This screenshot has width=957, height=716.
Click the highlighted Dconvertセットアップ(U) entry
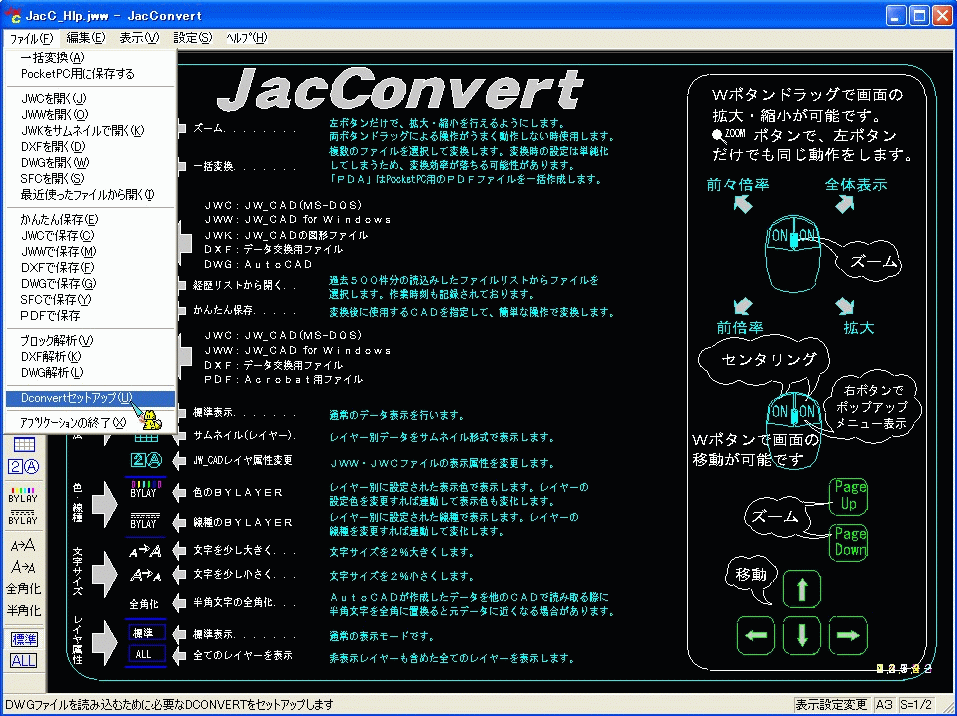[90, 398]
